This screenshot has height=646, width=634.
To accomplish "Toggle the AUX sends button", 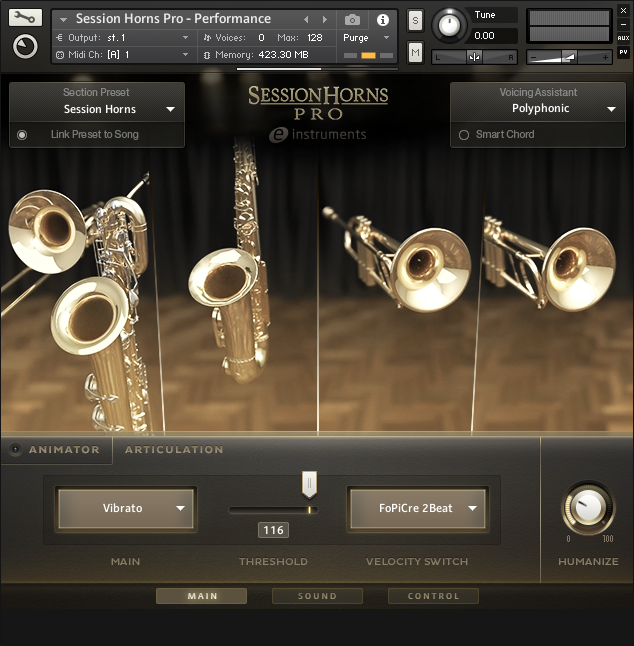I will (623, 38).
